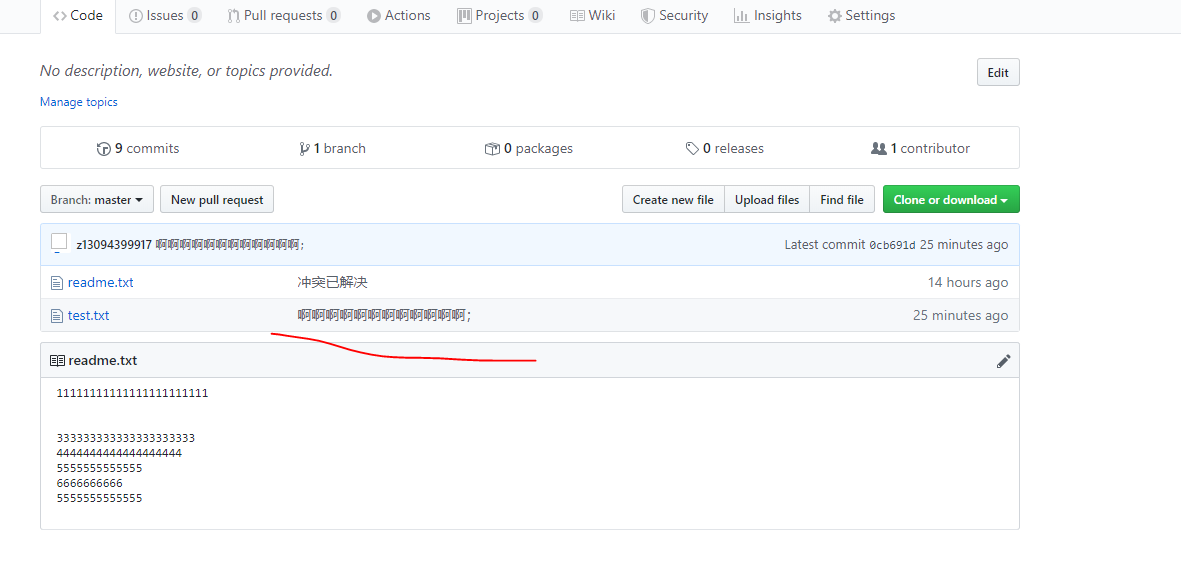Image resolution: width=1181 pixels, height=566 pixels.
Task: Click the Upload files button
Action: [x=767, y=200]
